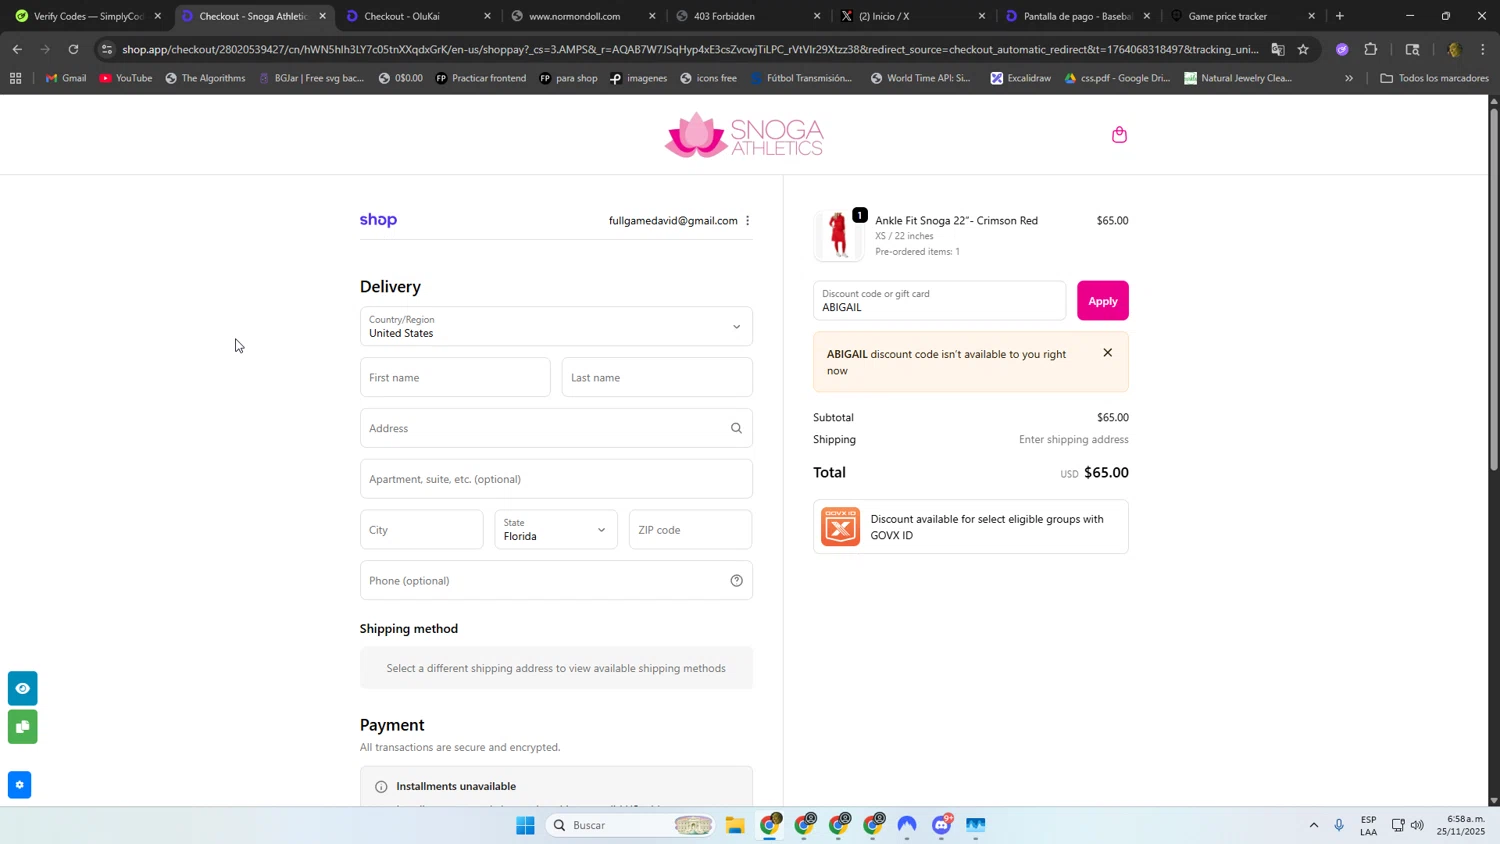Screen dimensions: 1500x844
Task: Click the blue eye extension icon
Action: point(22,688)
